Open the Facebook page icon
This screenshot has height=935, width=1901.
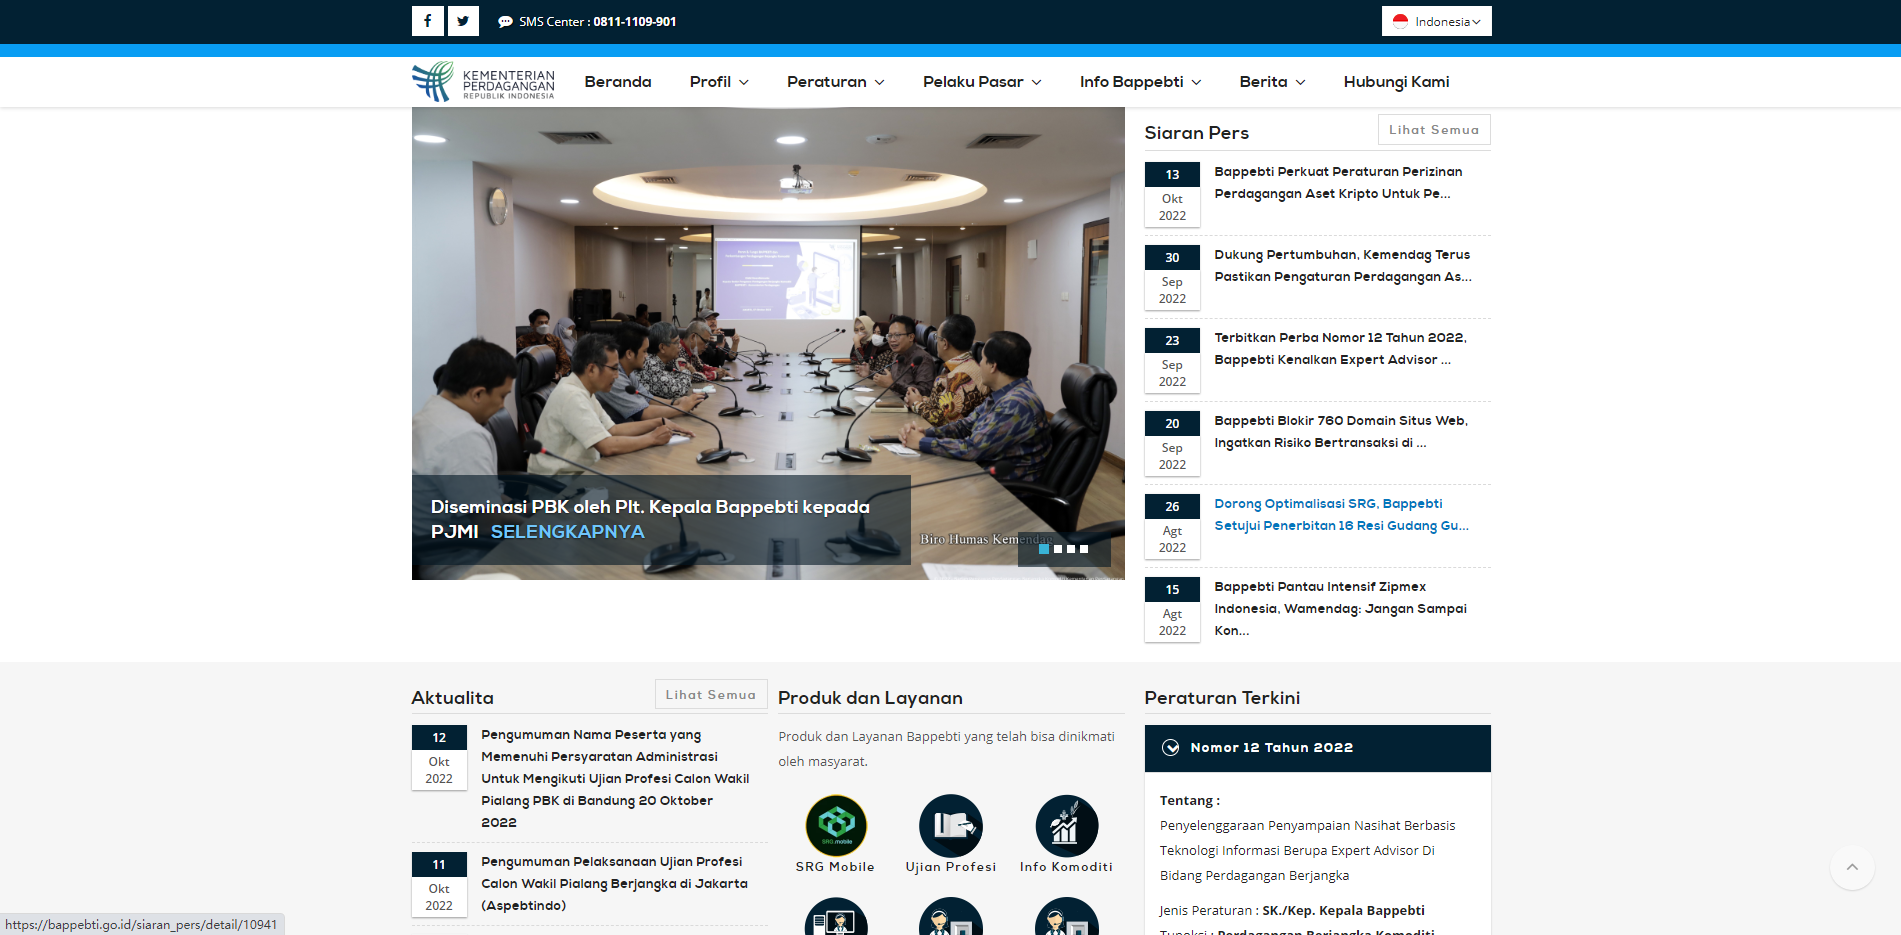click(427, 21)
